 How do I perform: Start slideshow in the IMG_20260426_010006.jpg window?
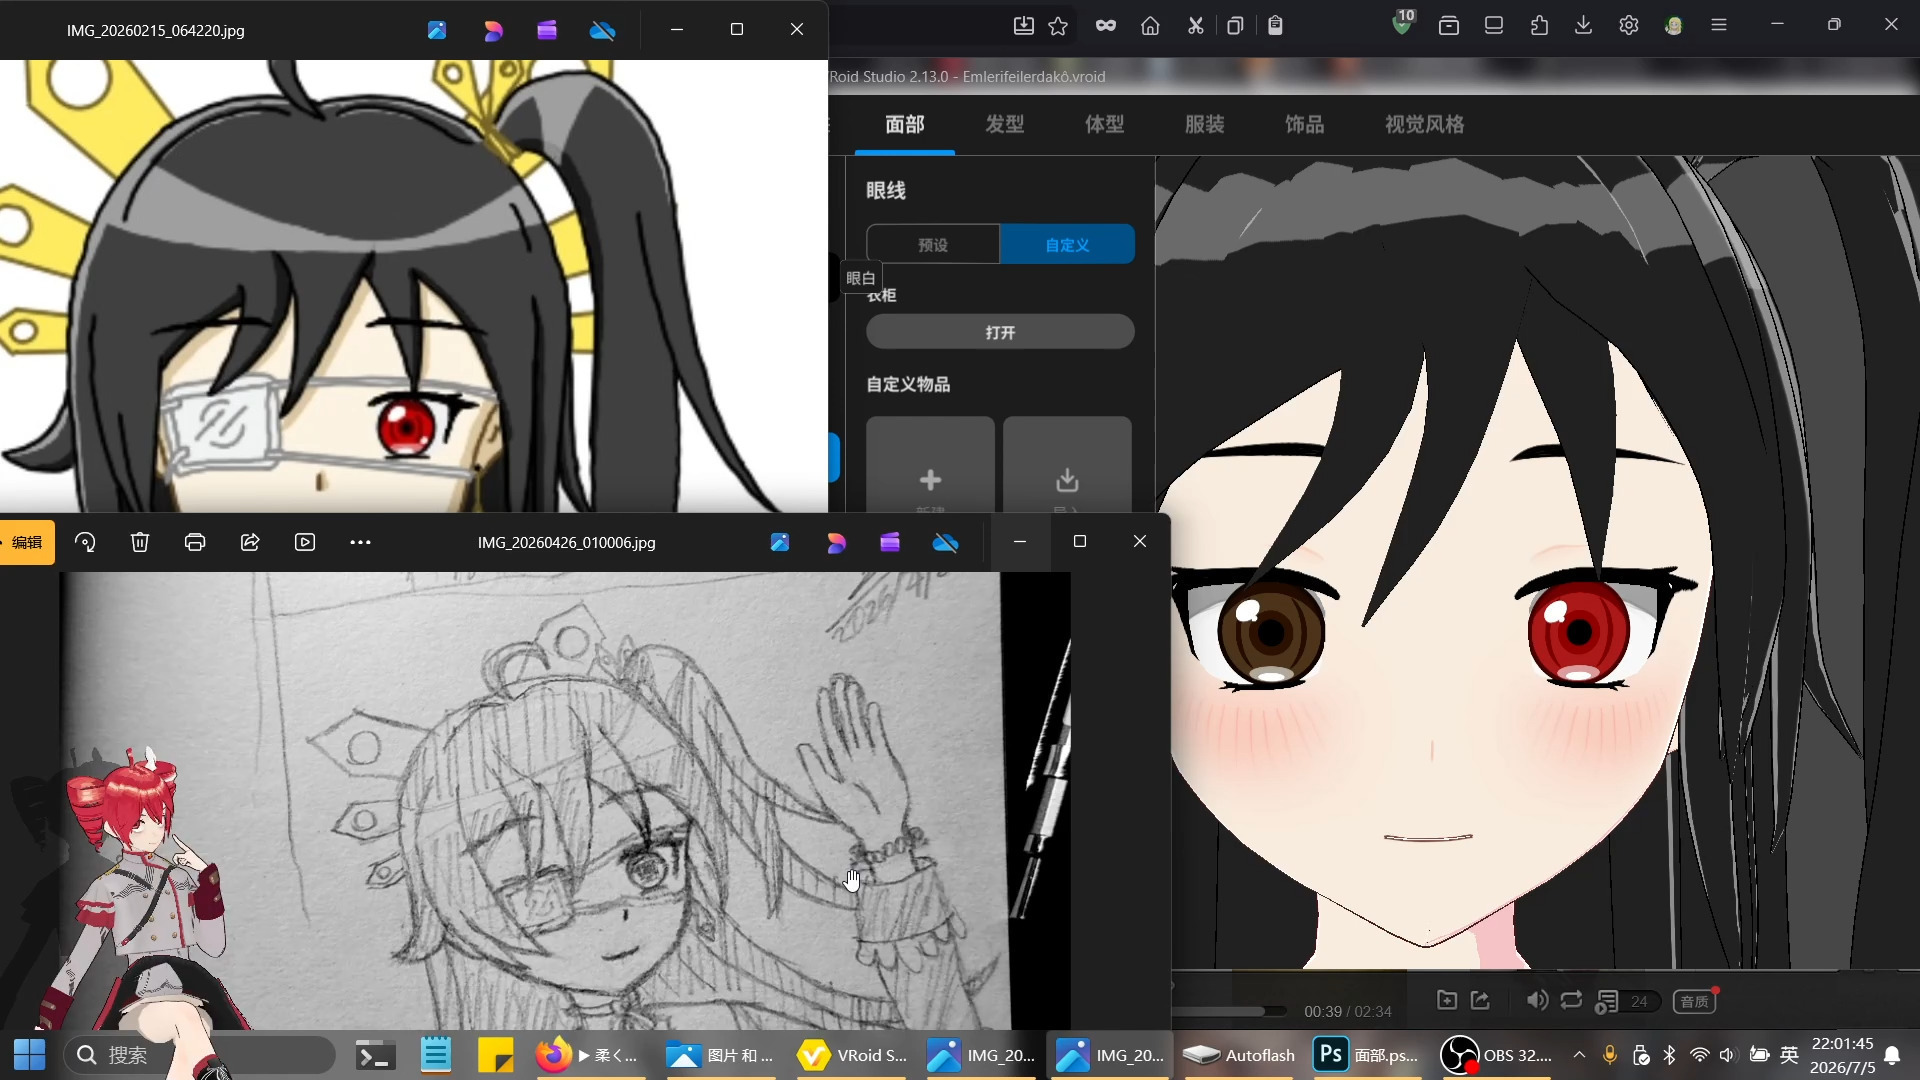click(305, 542)
